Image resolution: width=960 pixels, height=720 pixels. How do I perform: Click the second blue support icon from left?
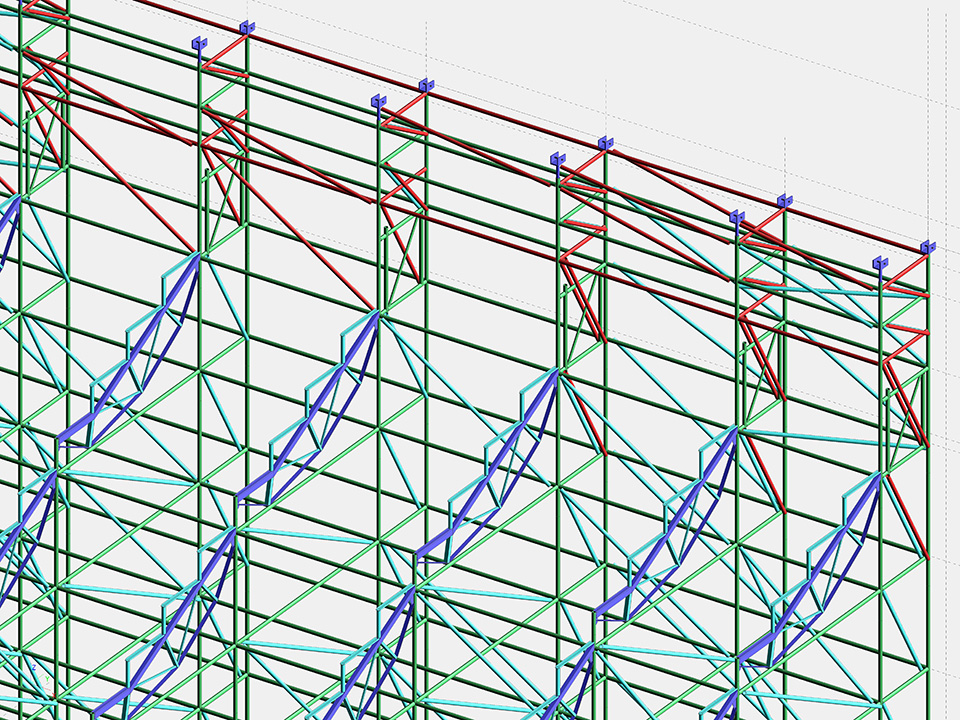coord(247,27)
